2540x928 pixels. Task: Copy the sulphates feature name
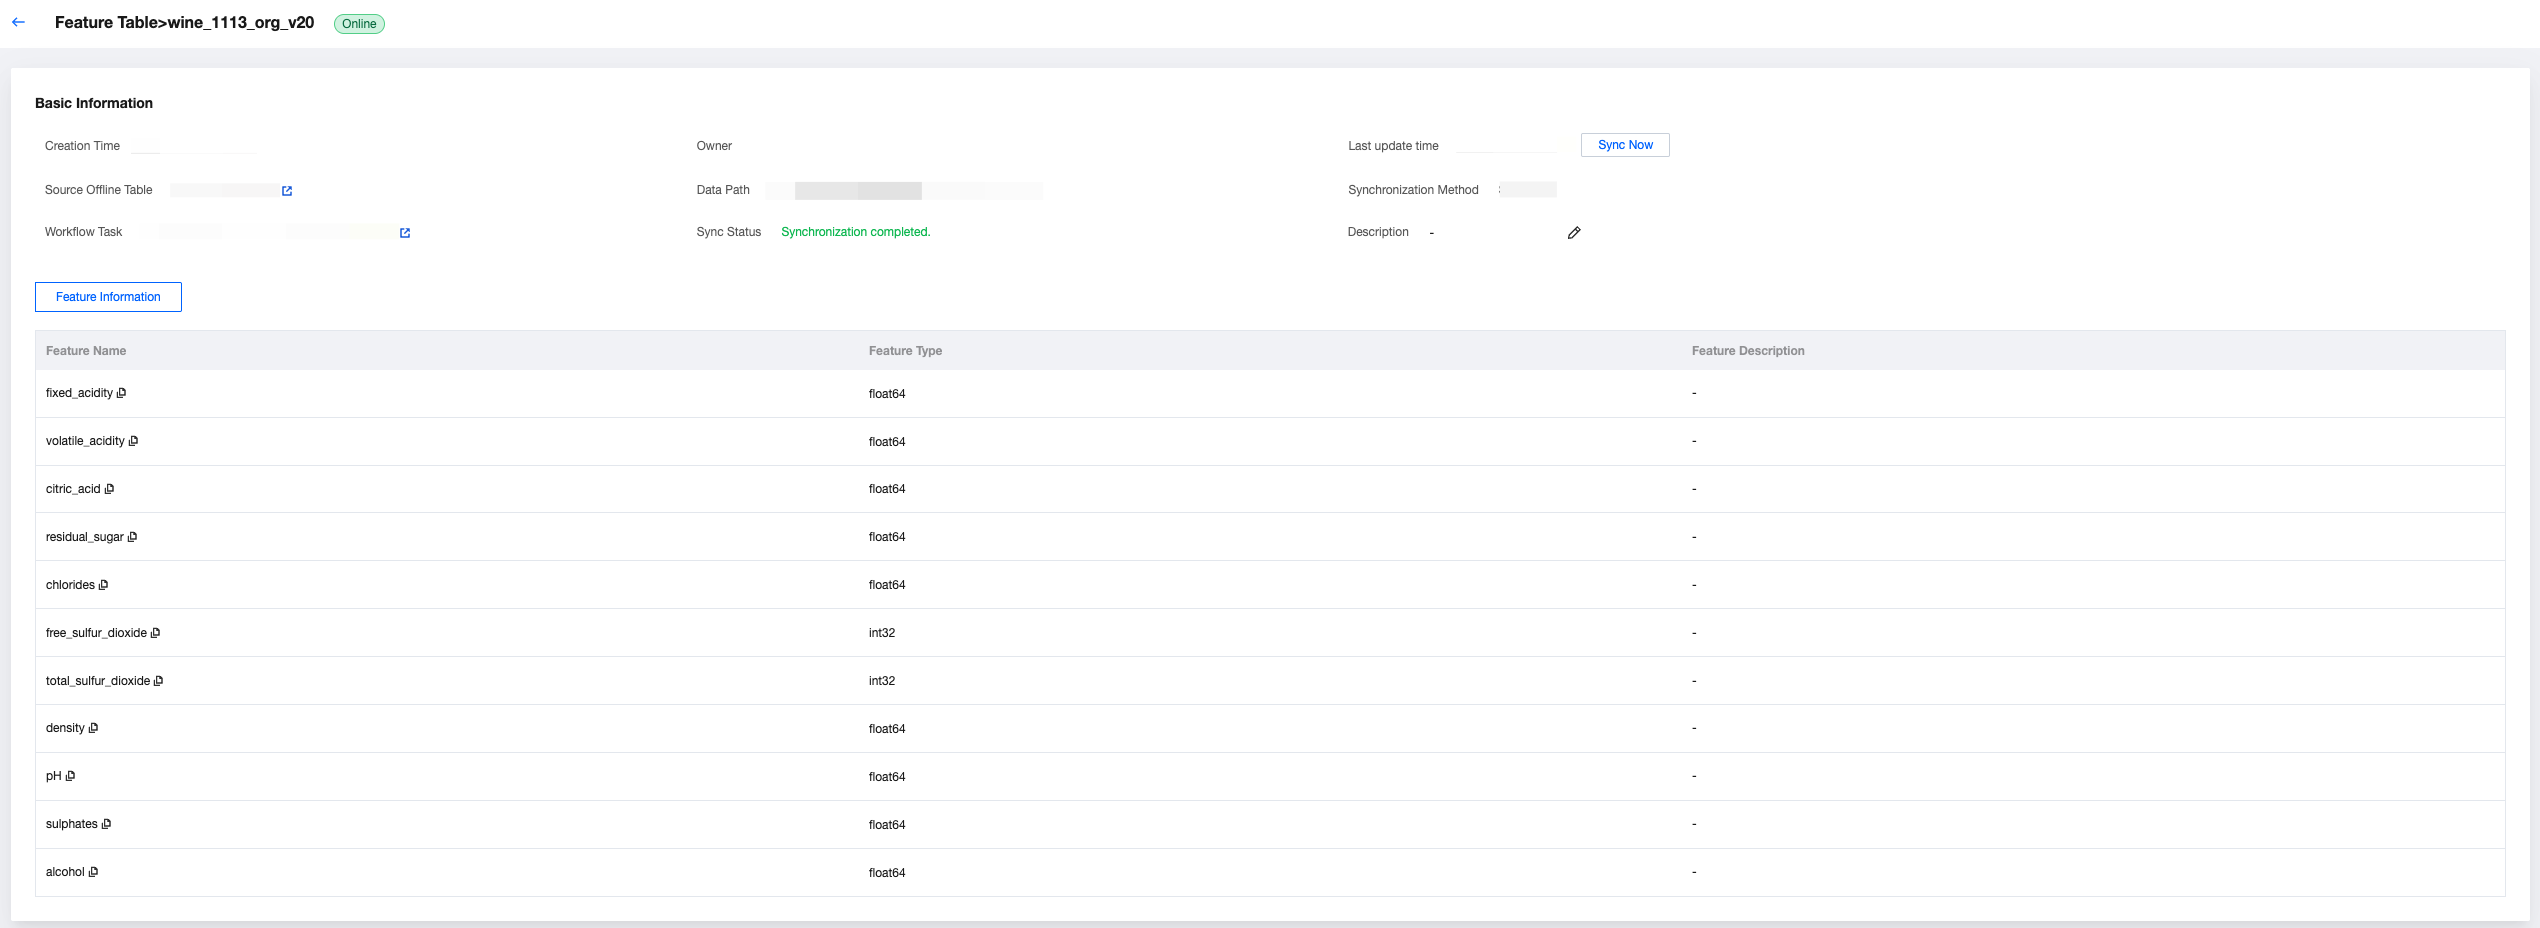pyautogui.click(x=106, y=824)
